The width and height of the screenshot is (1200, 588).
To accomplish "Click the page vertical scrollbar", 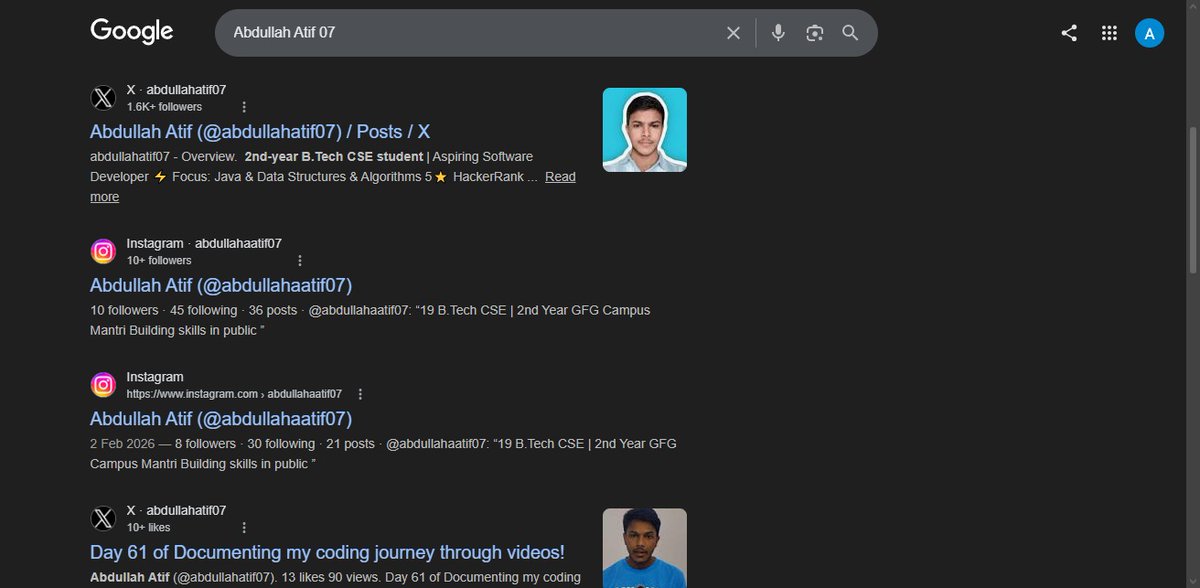I will [x=1191, y=200].
